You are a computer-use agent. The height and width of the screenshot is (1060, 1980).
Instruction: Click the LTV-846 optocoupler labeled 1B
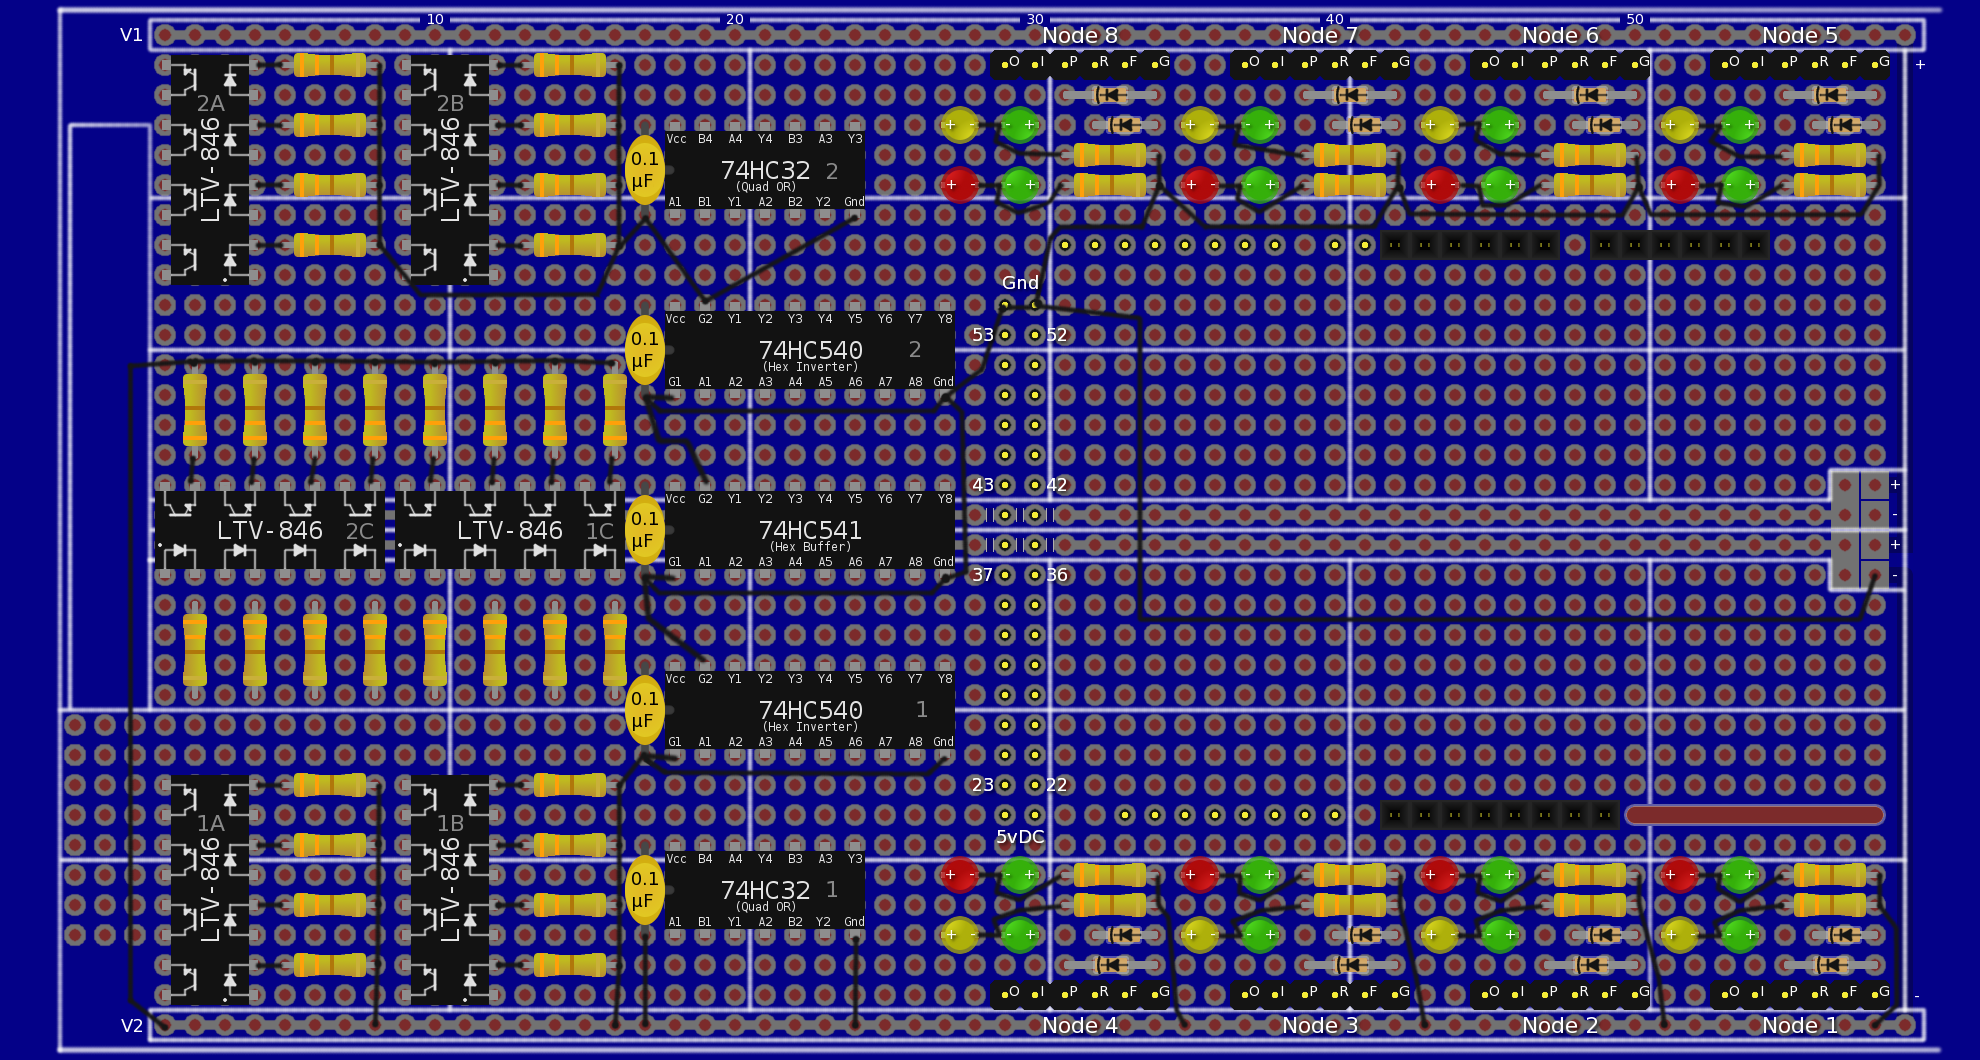coord(450,890)
